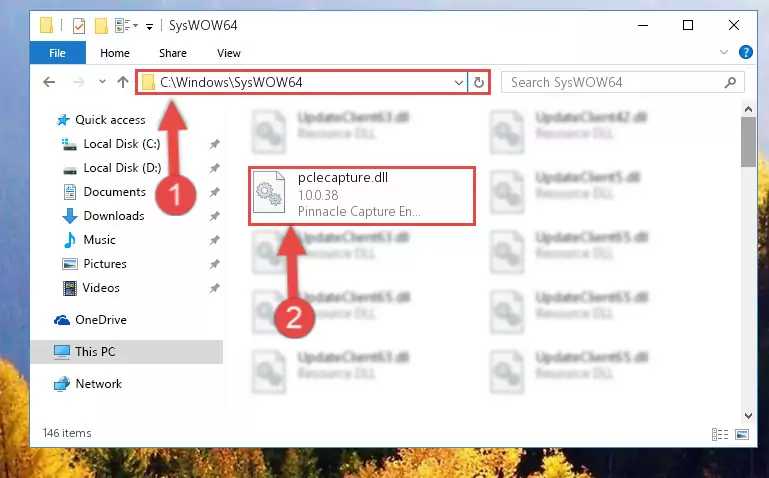Open the Share ribbon tab

click(x=173, y=53)
